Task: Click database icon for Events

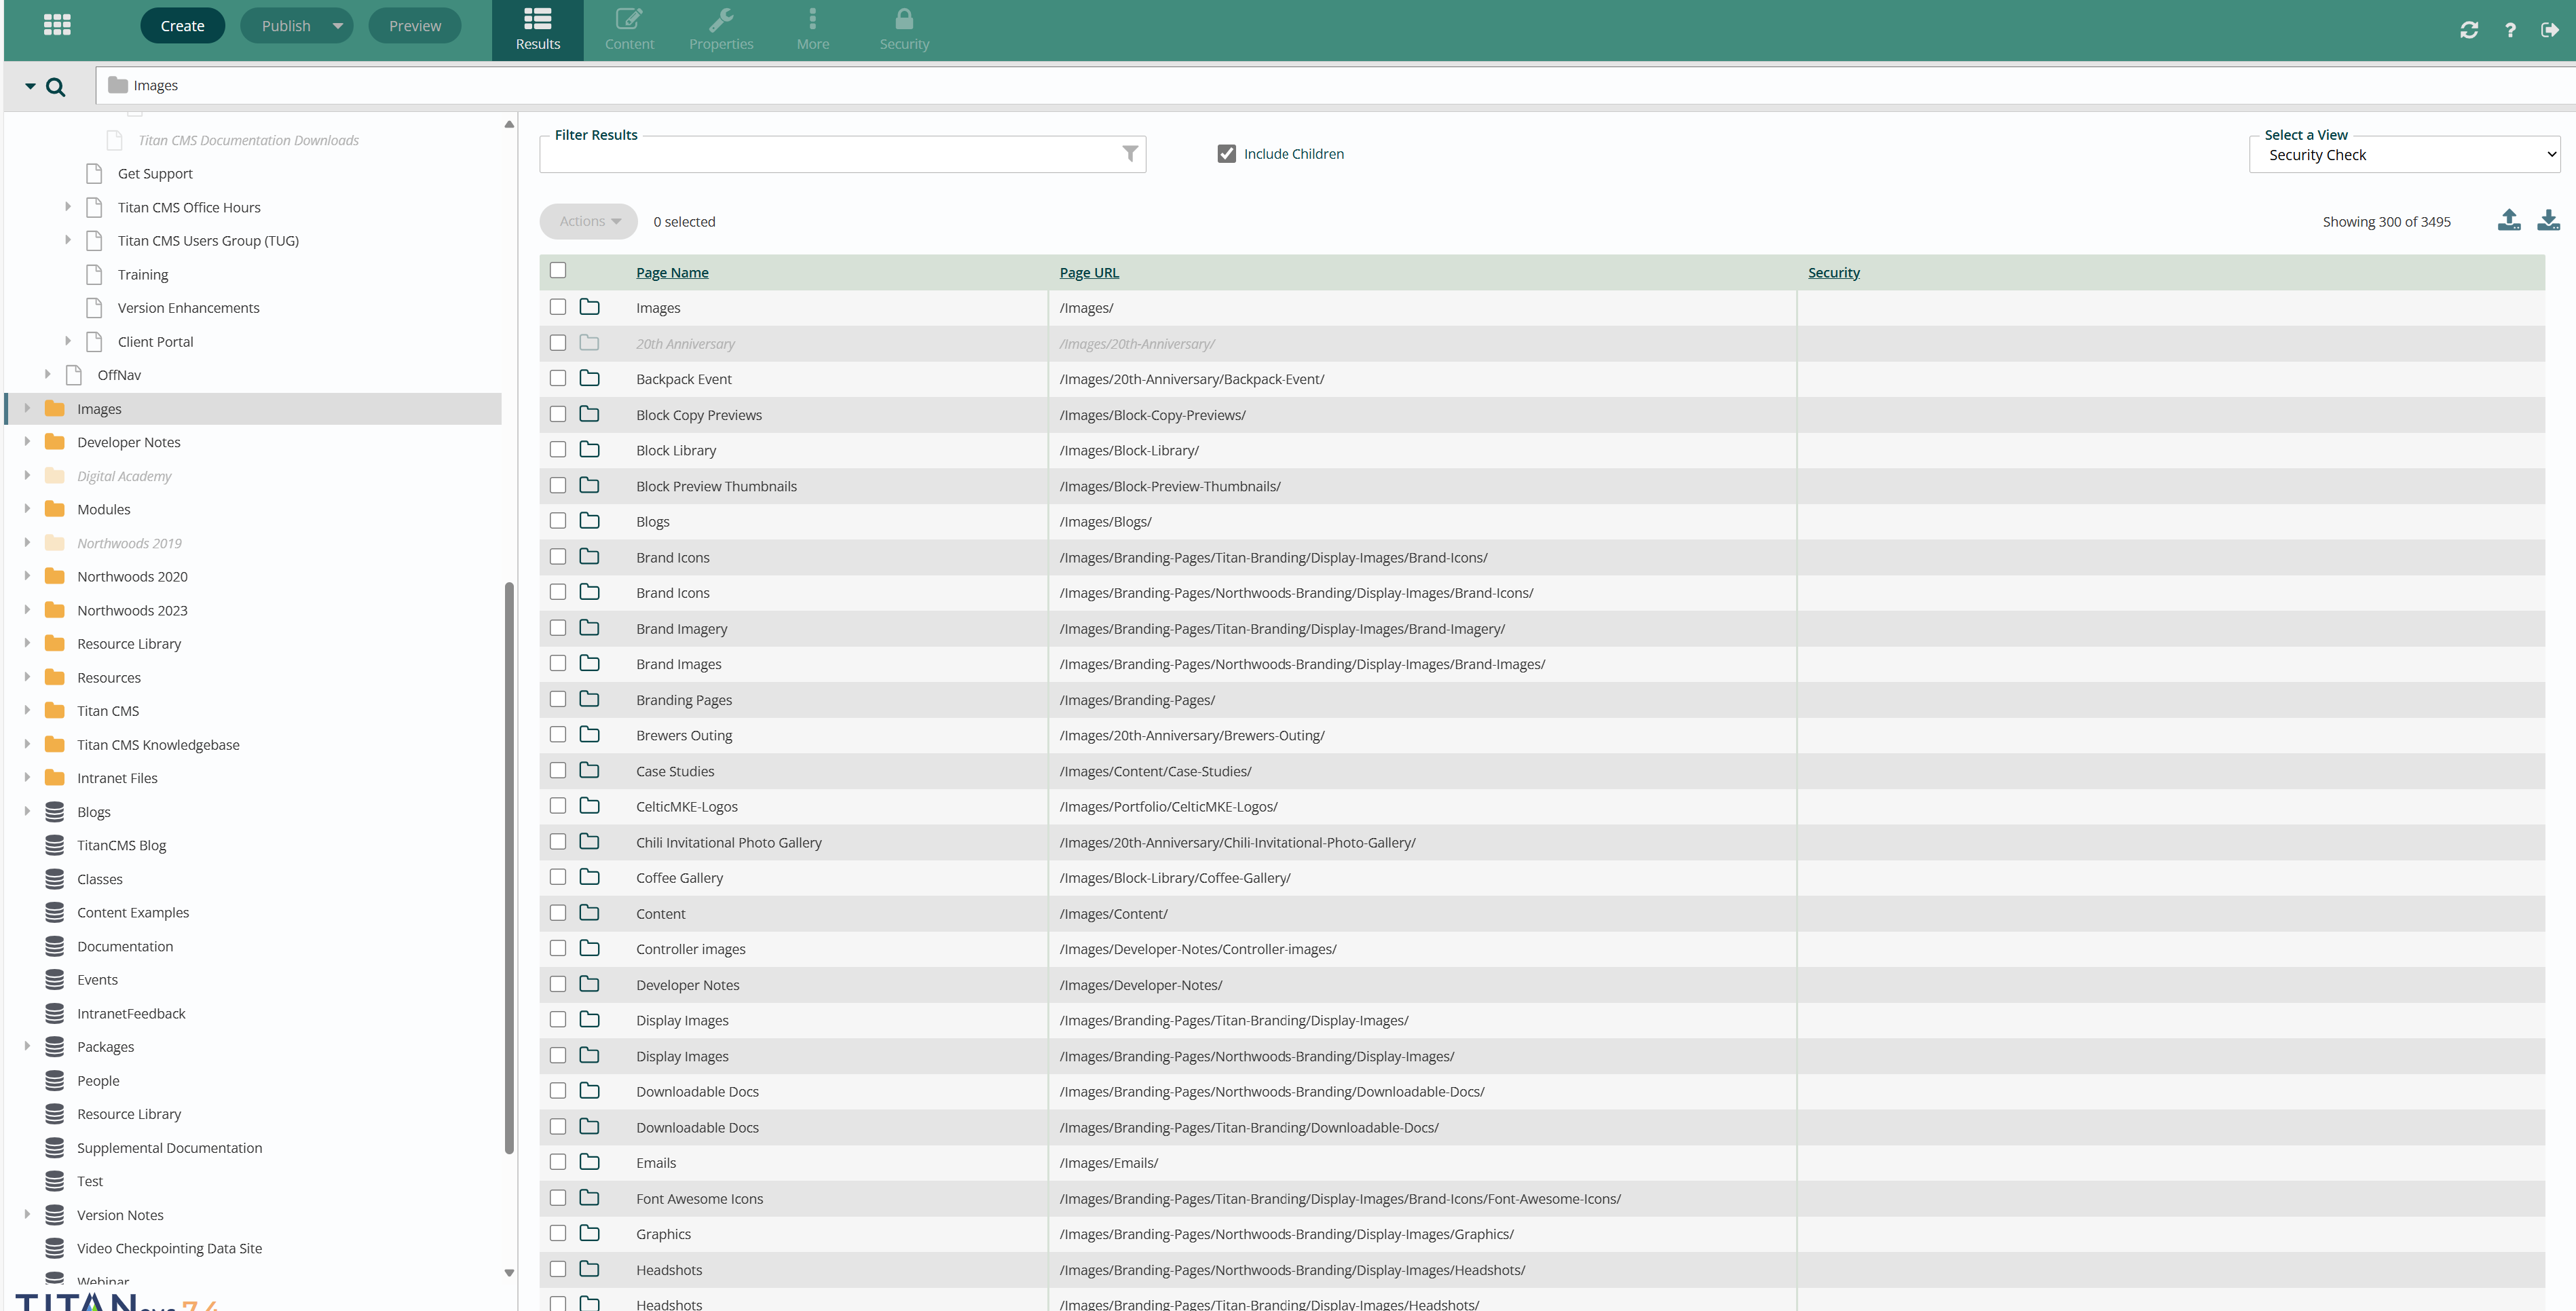Action: pyautogui.click(x=55, y=980)
